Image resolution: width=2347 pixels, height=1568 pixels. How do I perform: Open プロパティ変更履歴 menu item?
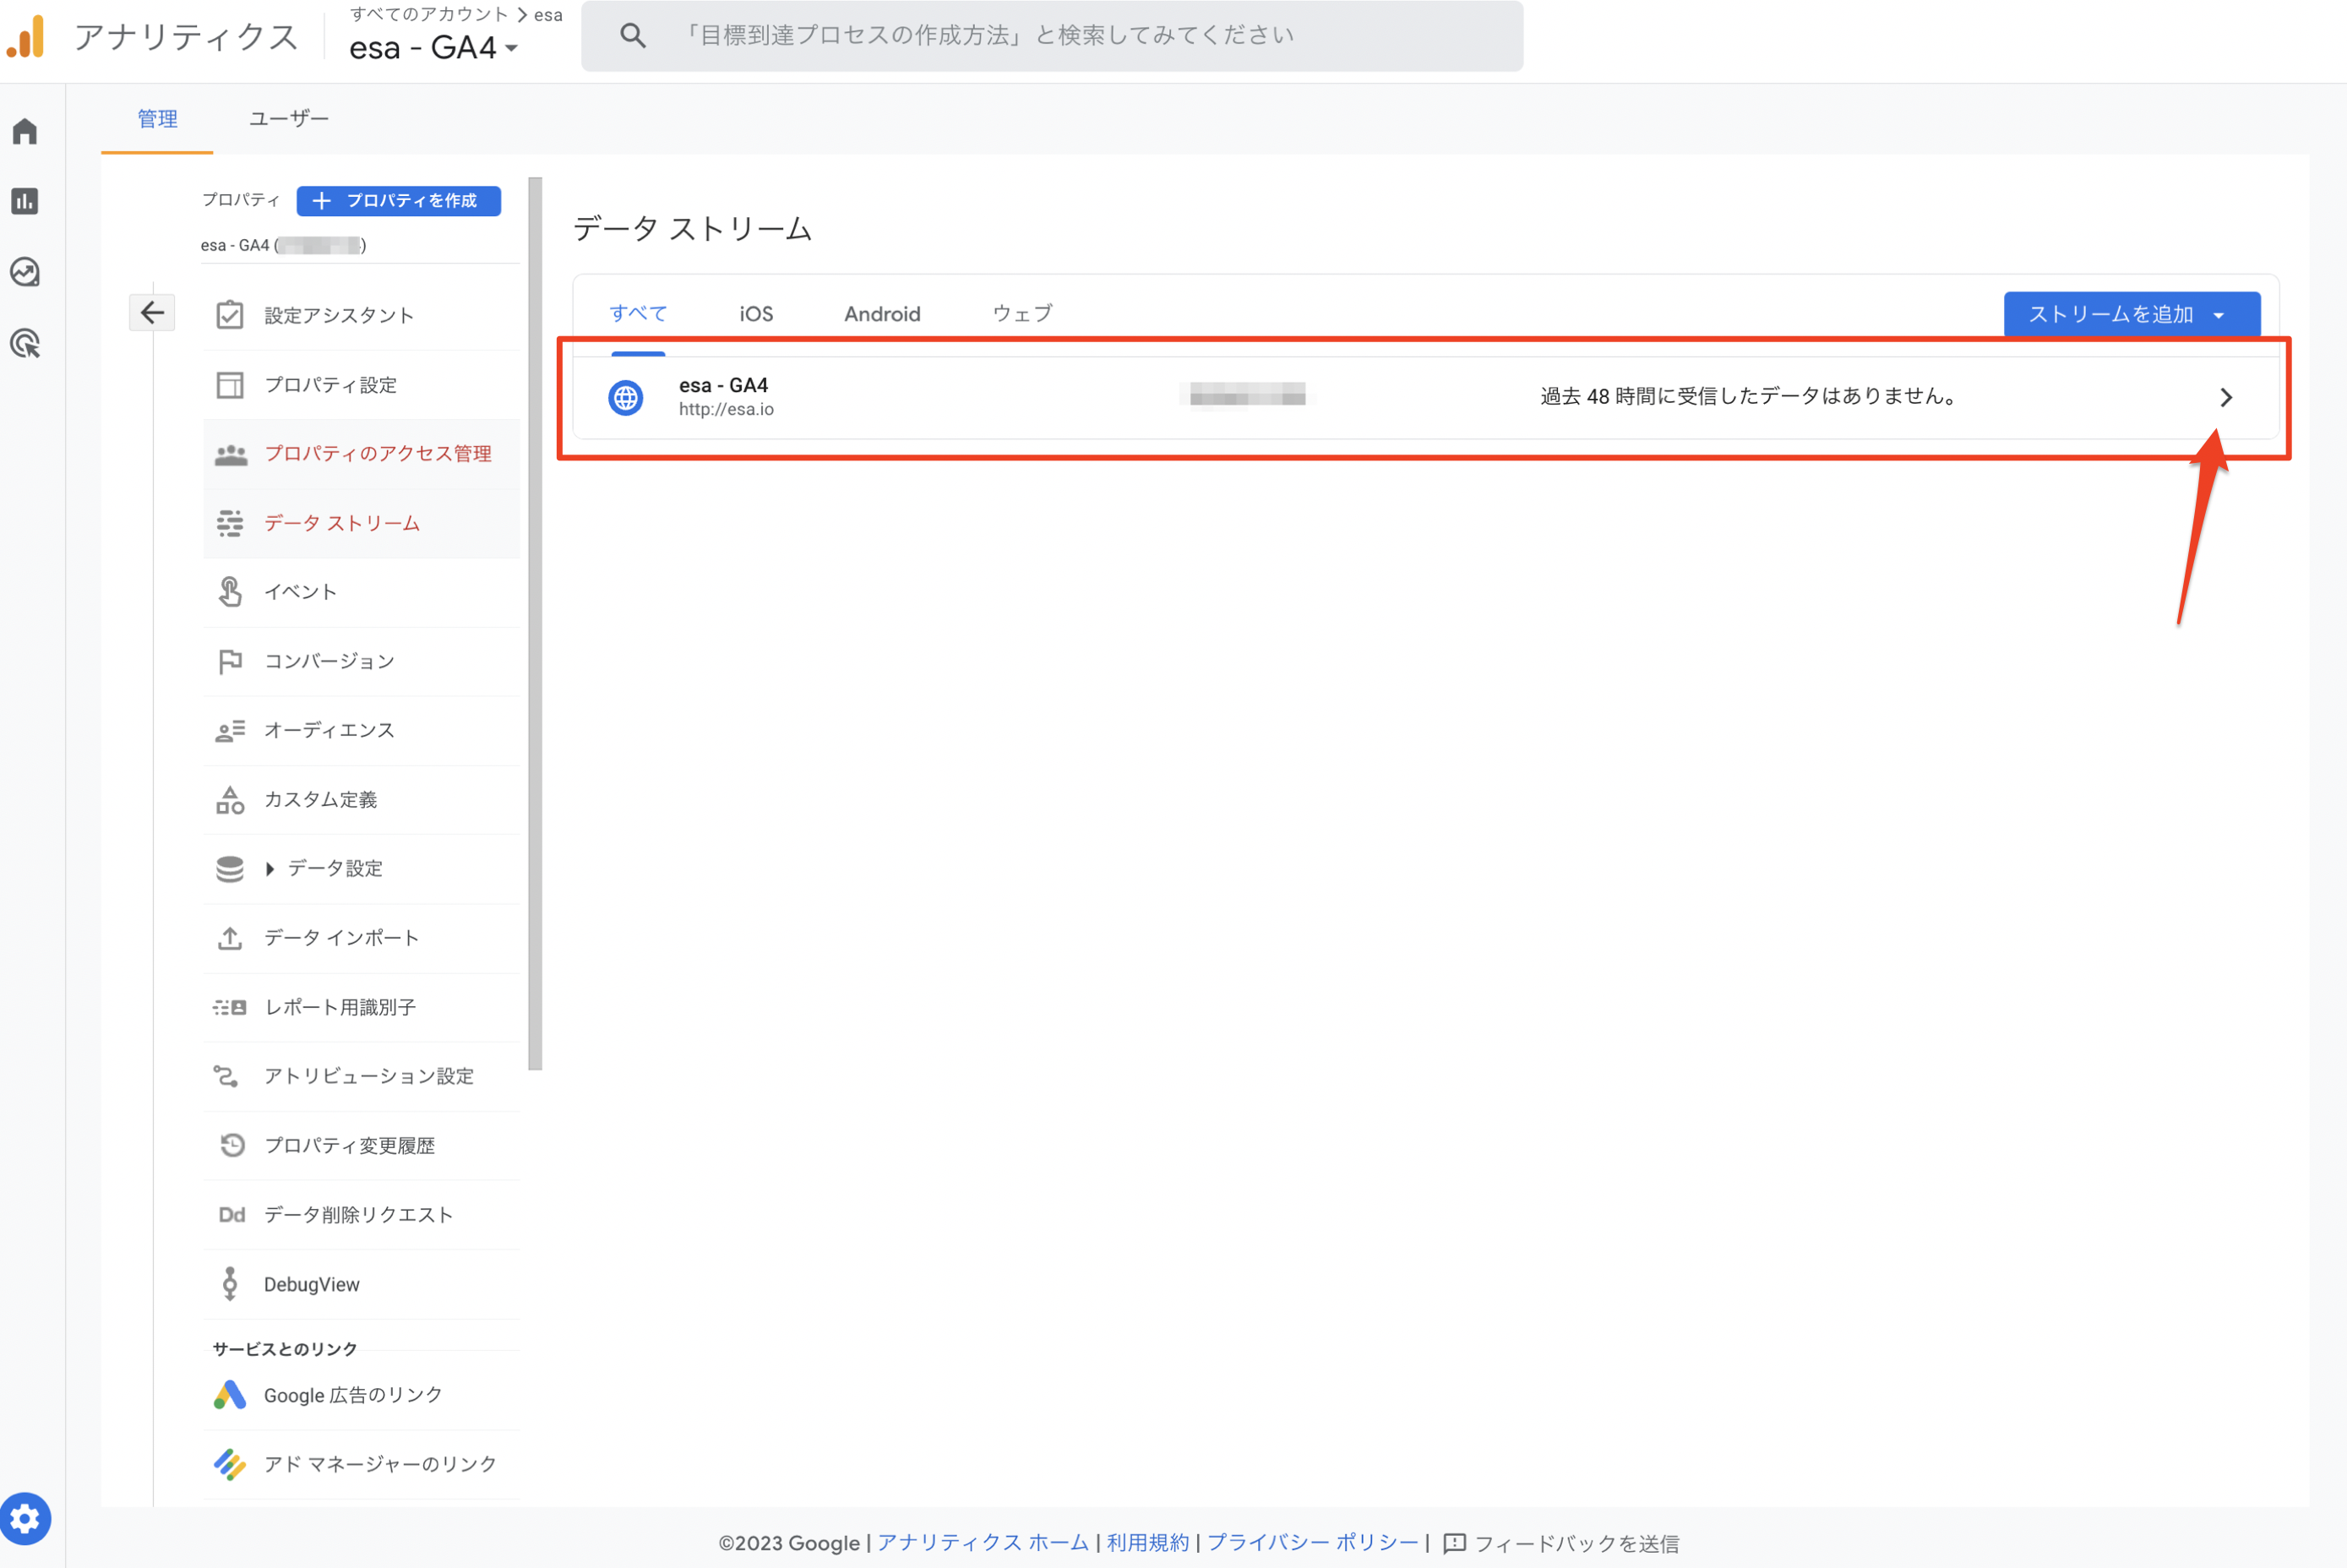(x=361, y=1145)
